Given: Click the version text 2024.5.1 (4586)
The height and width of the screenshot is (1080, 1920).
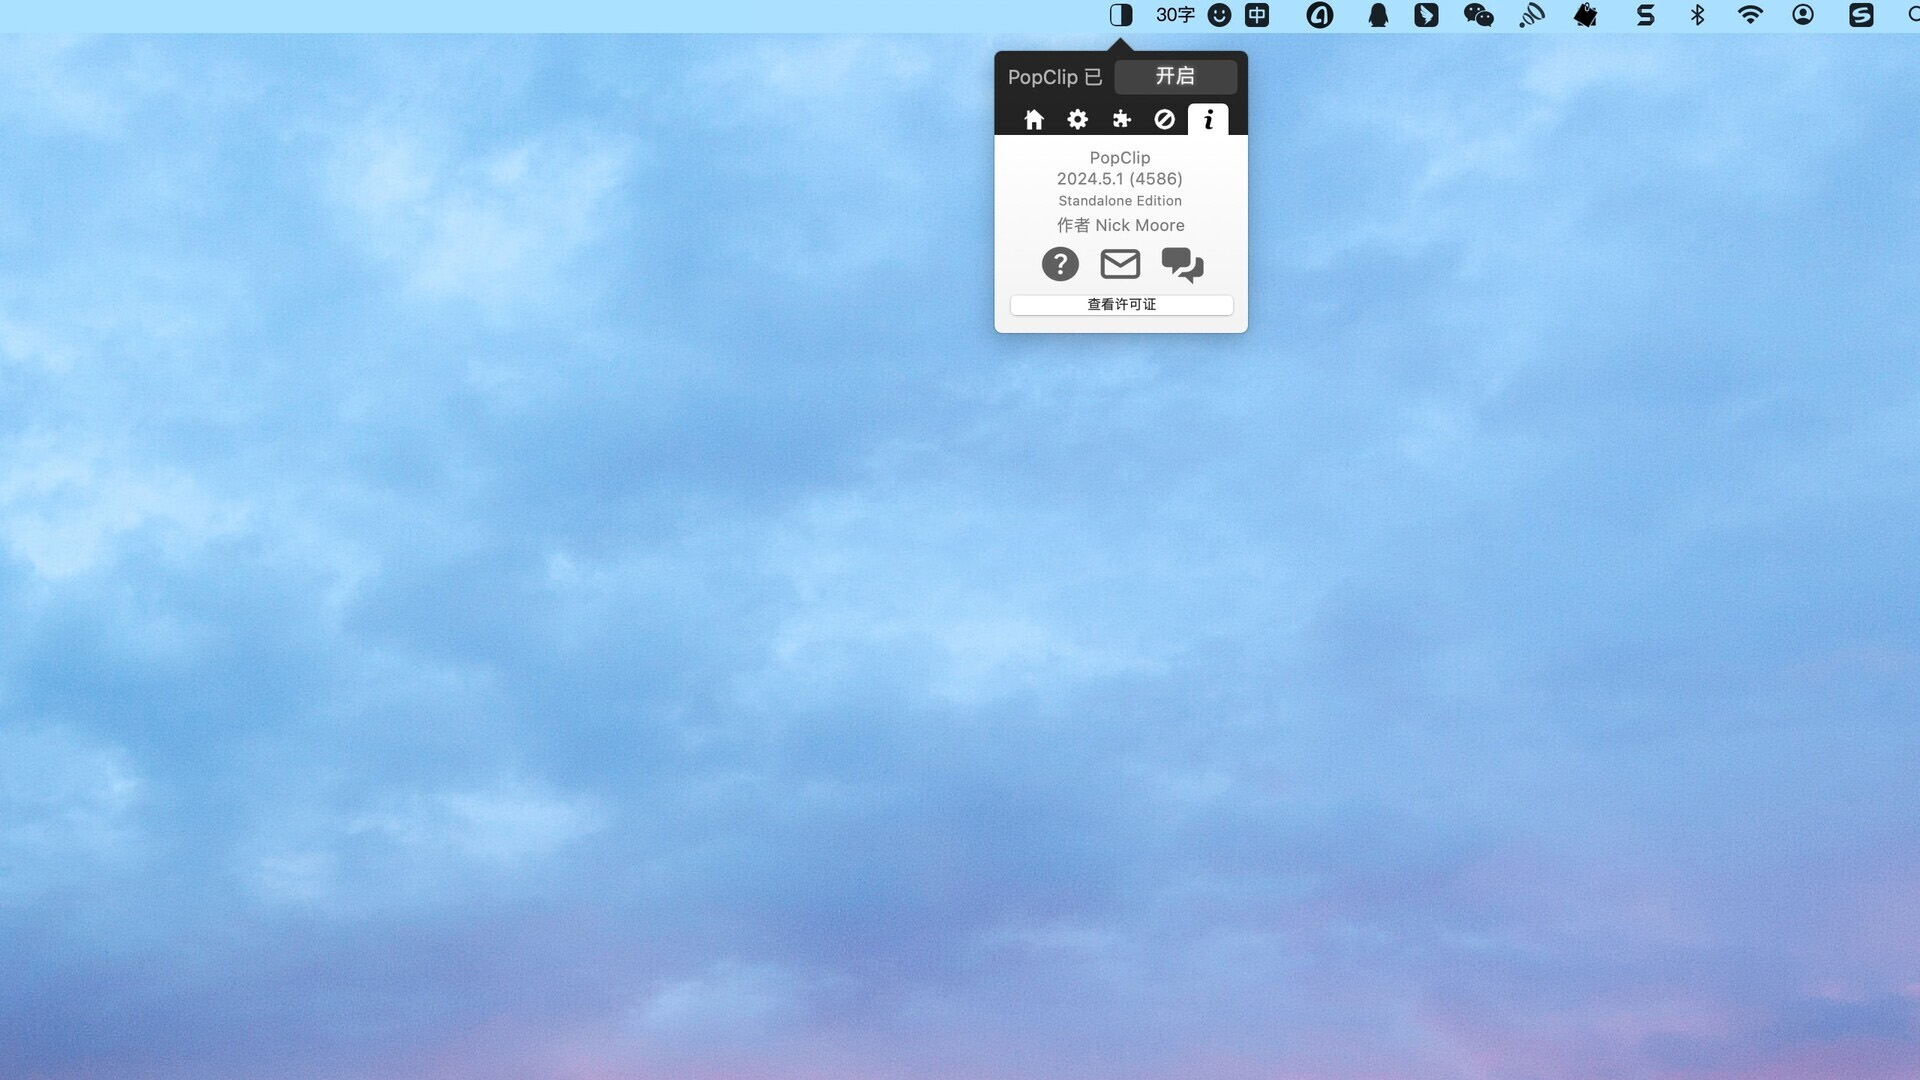Looking at the screenshot, I should 1120,179.
